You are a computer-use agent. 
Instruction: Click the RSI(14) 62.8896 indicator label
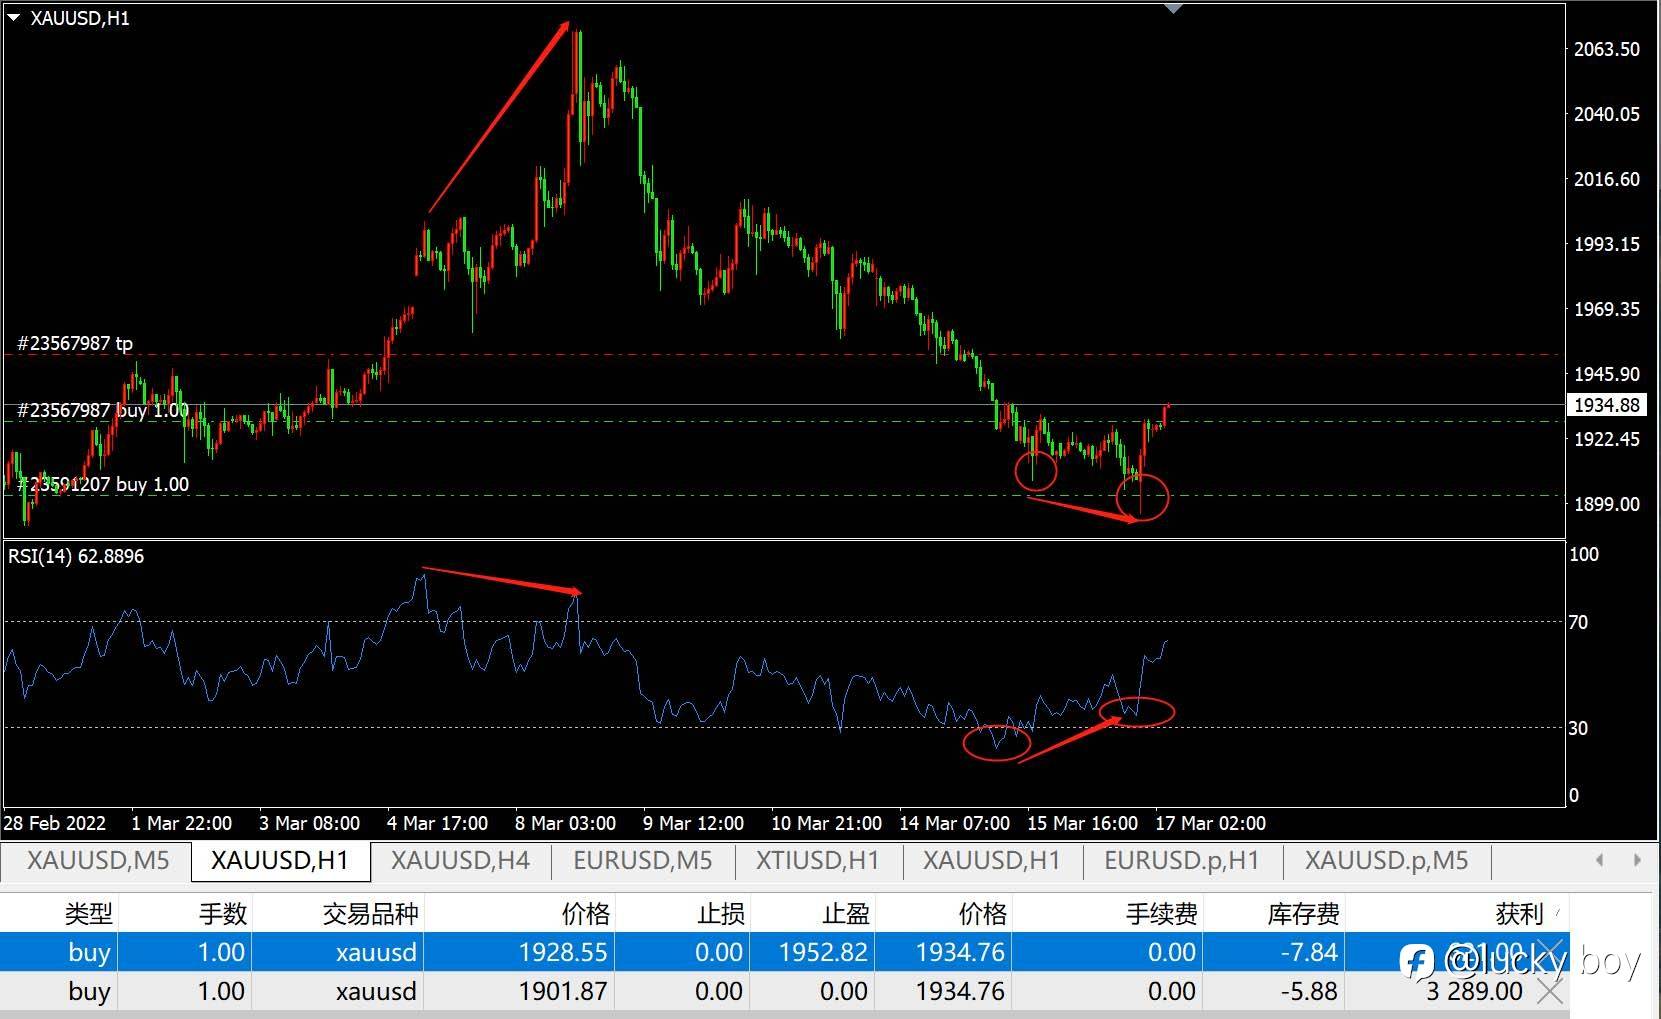(x=76, y=556)
